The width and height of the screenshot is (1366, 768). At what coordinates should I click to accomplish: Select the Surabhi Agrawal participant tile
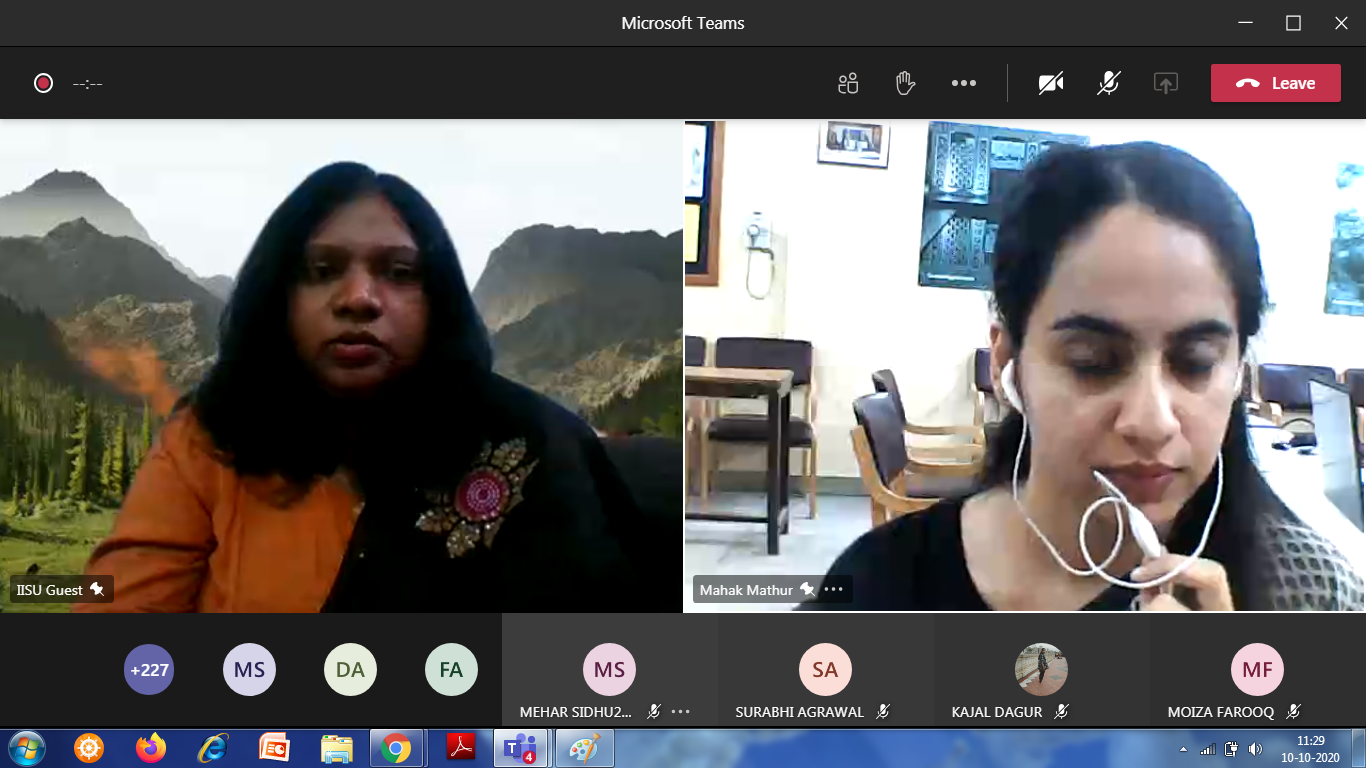click(825, 670)
